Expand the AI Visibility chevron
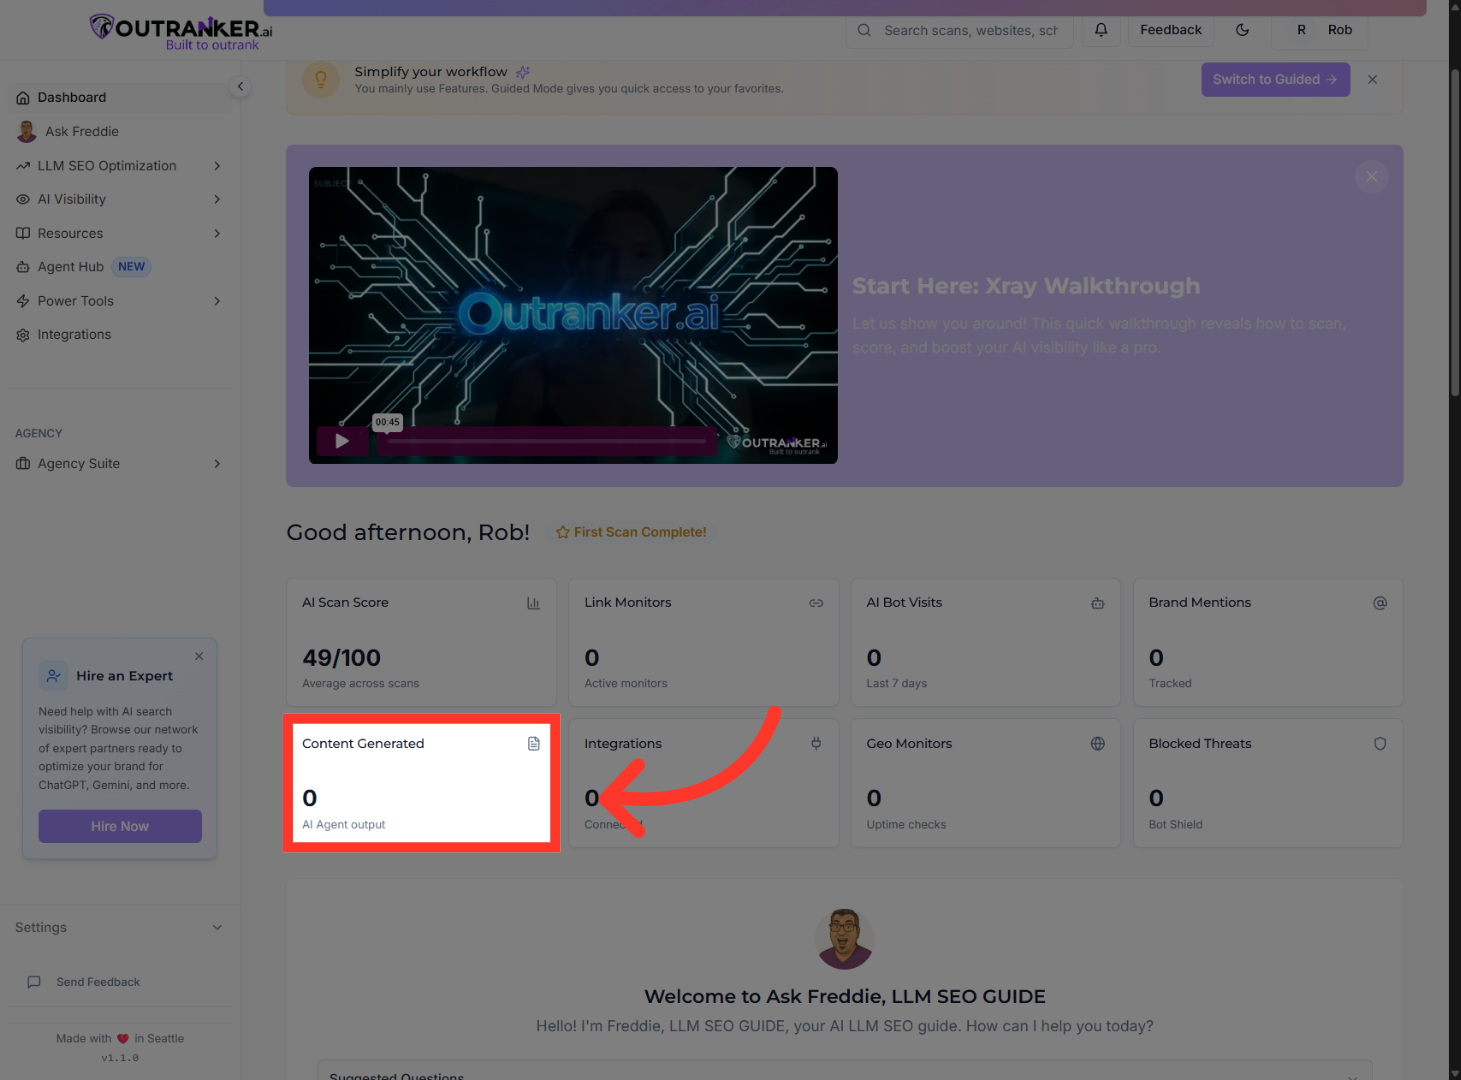The image size is (1461, 1080). tap(217, 199)
